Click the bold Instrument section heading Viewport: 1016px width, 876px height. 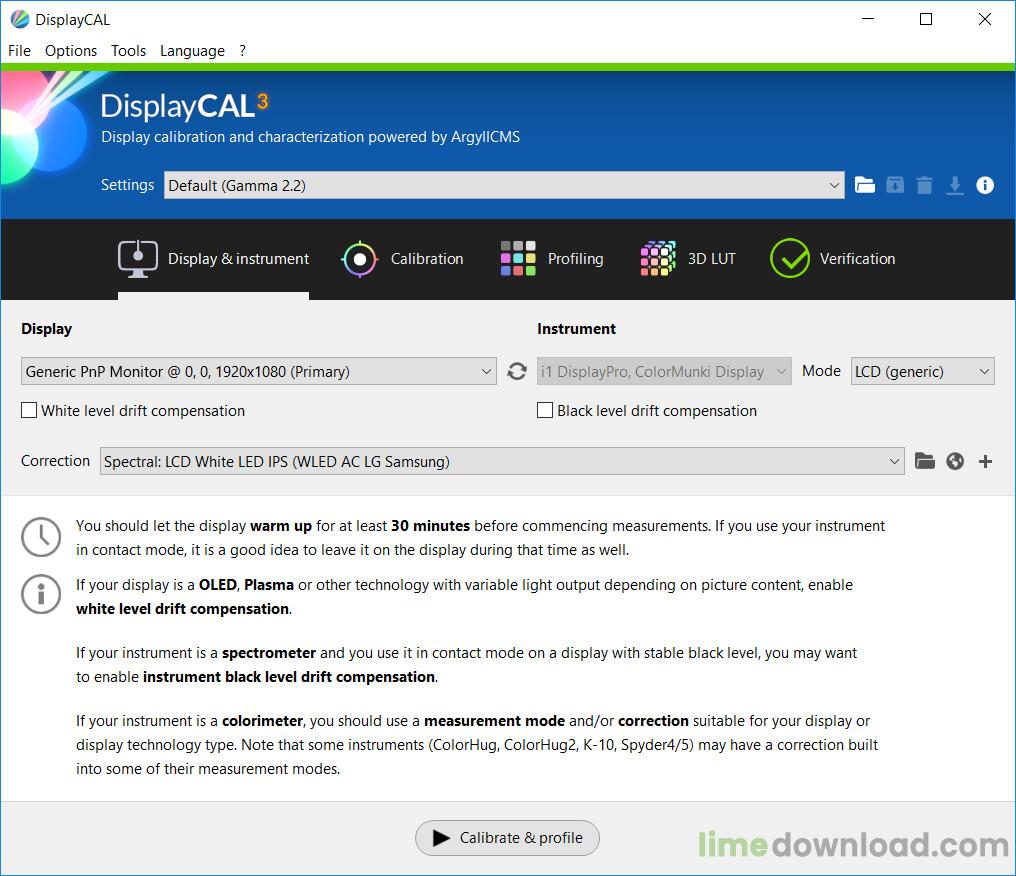[576, 328]
